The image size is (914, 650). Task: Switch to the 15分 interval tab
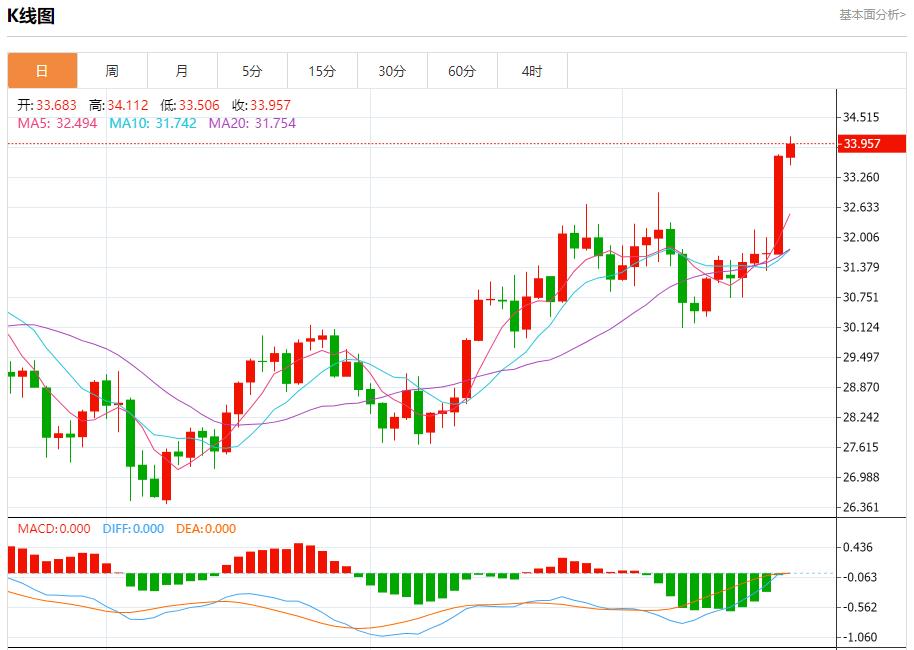(x=322, y=71)
